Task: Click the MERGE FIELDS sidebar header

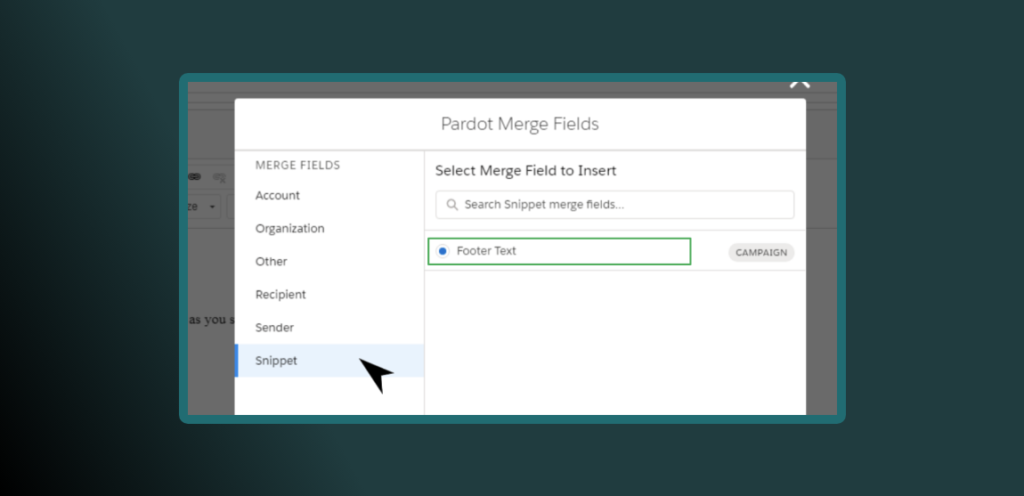Action: click(x=297, y=165)
